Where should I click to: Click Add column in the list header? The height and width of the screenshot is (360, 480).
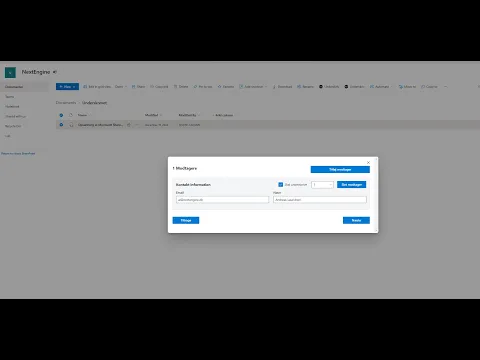click(223, 115)
